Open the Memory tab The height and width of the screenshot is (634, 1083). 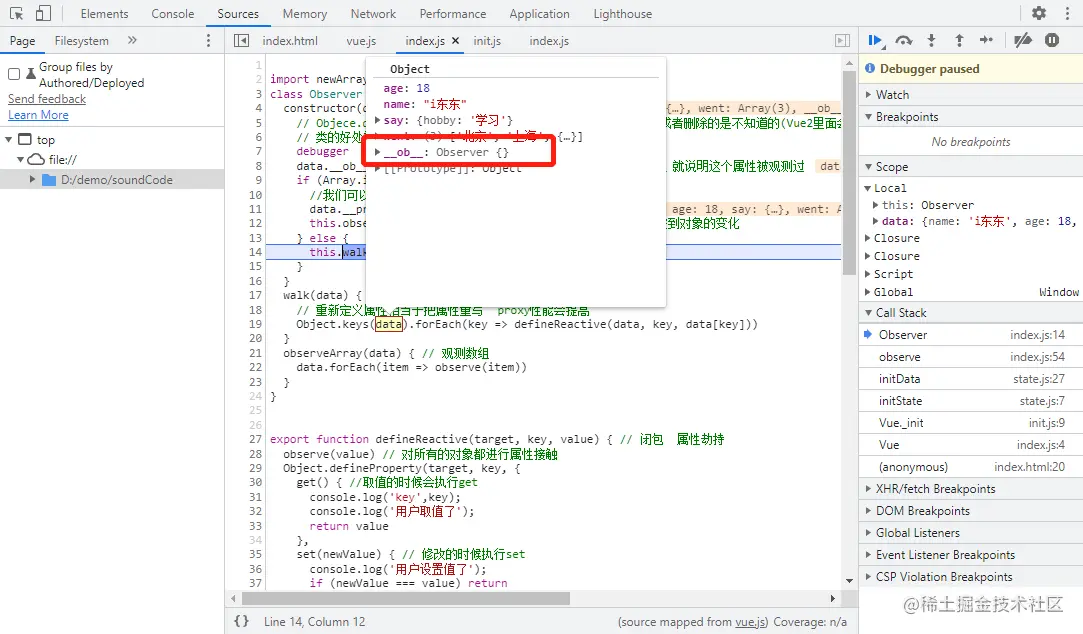pyautogui.click(x=305, y=14)
